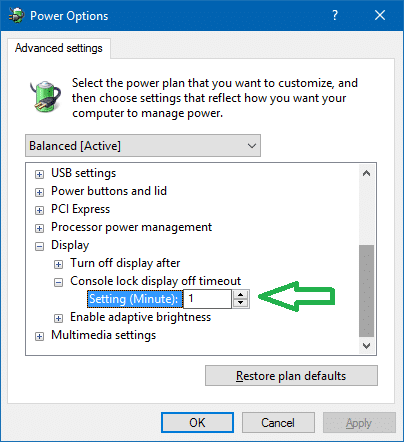Click the Cancel button
This screenshot has width=404, height=442.
coord(278,423)
